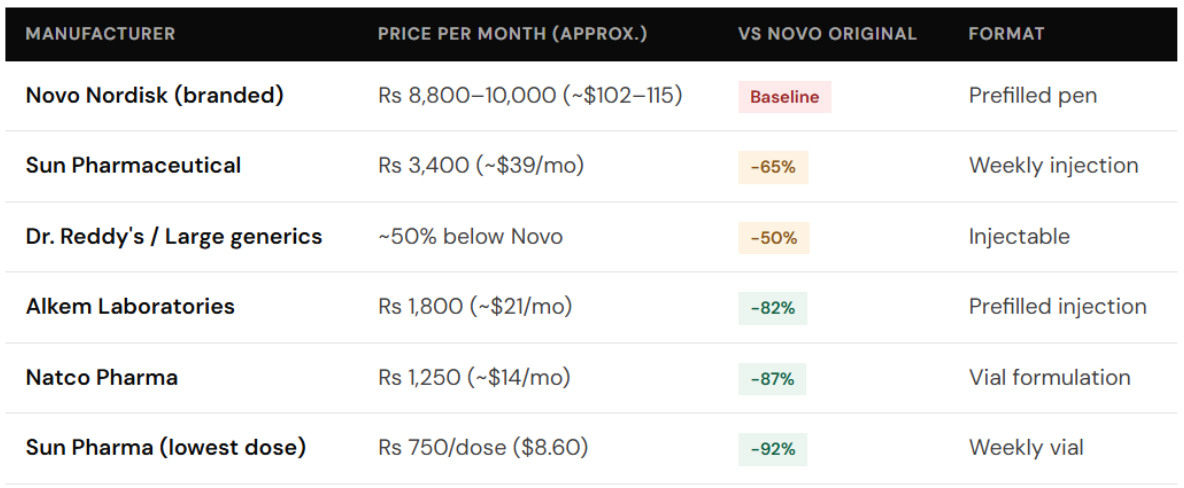Click the FORMAT column header
The image size is (1184, 488).
pyautogui.click(x=1006, y=34)
